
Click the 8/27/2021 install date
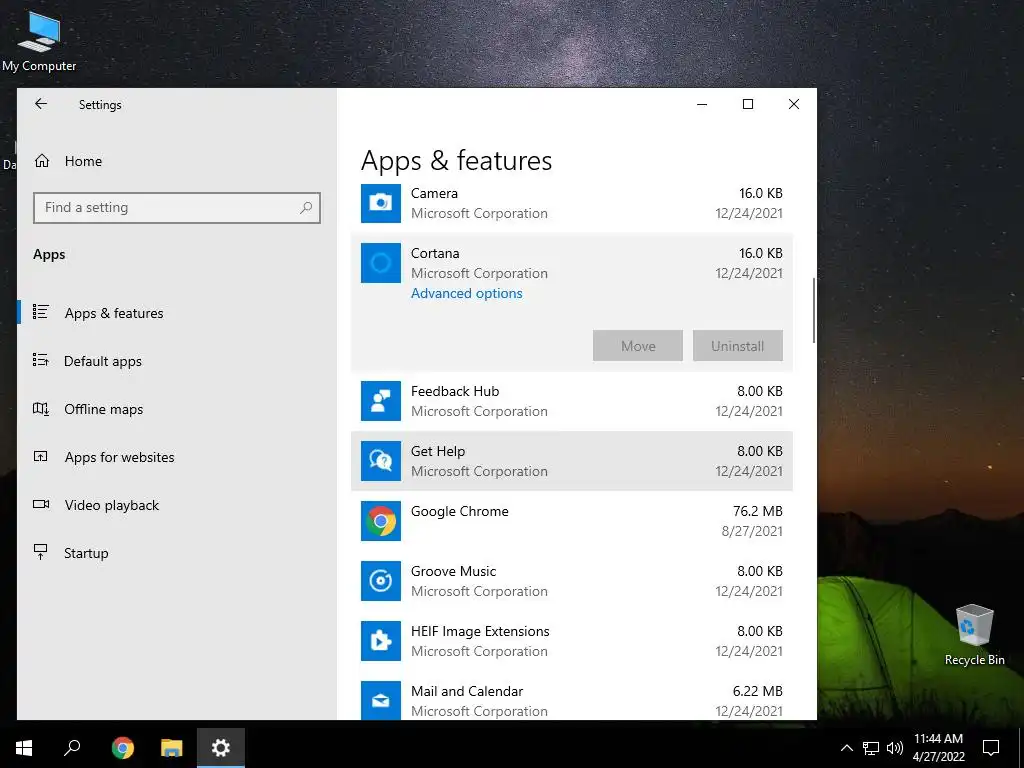pyautogui.click(x=752, y=532)
